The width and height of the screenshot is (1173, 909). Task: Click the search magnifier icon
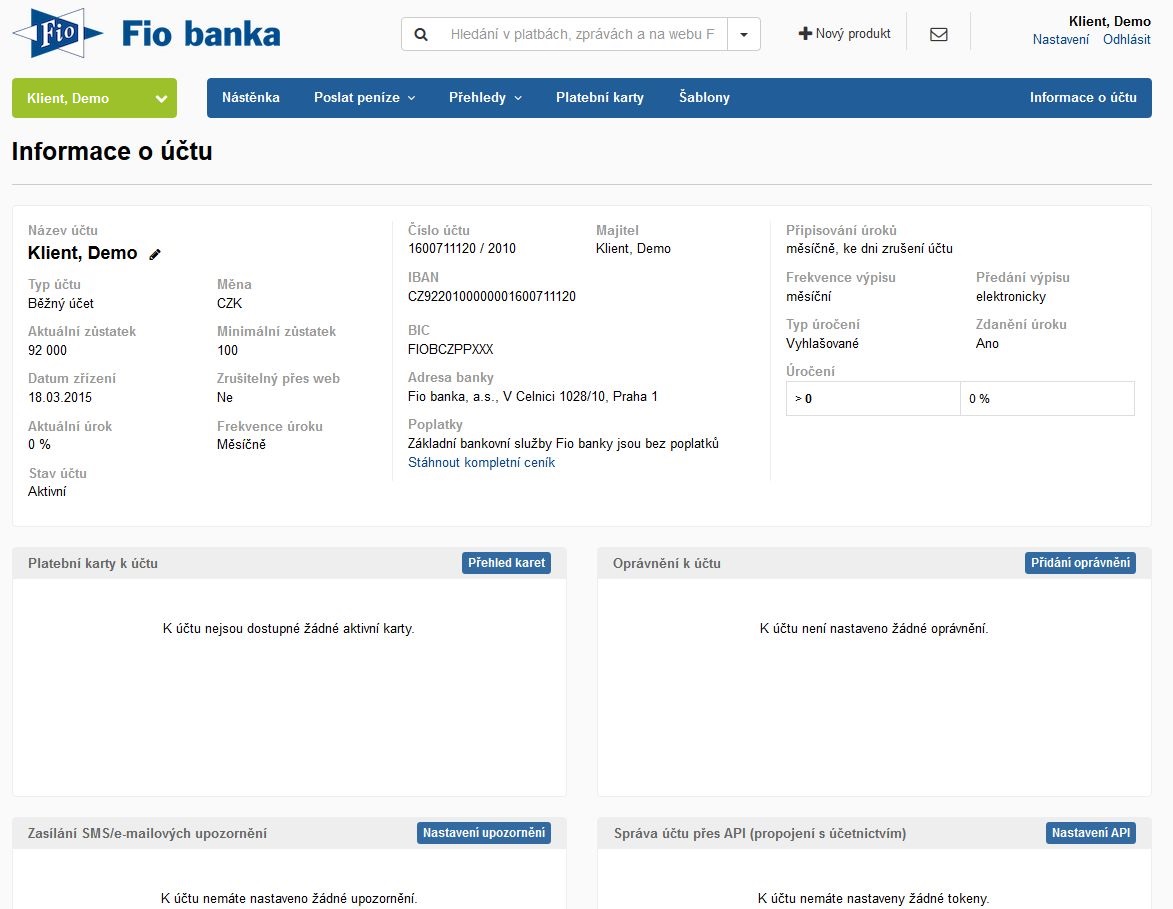[421, 34]
